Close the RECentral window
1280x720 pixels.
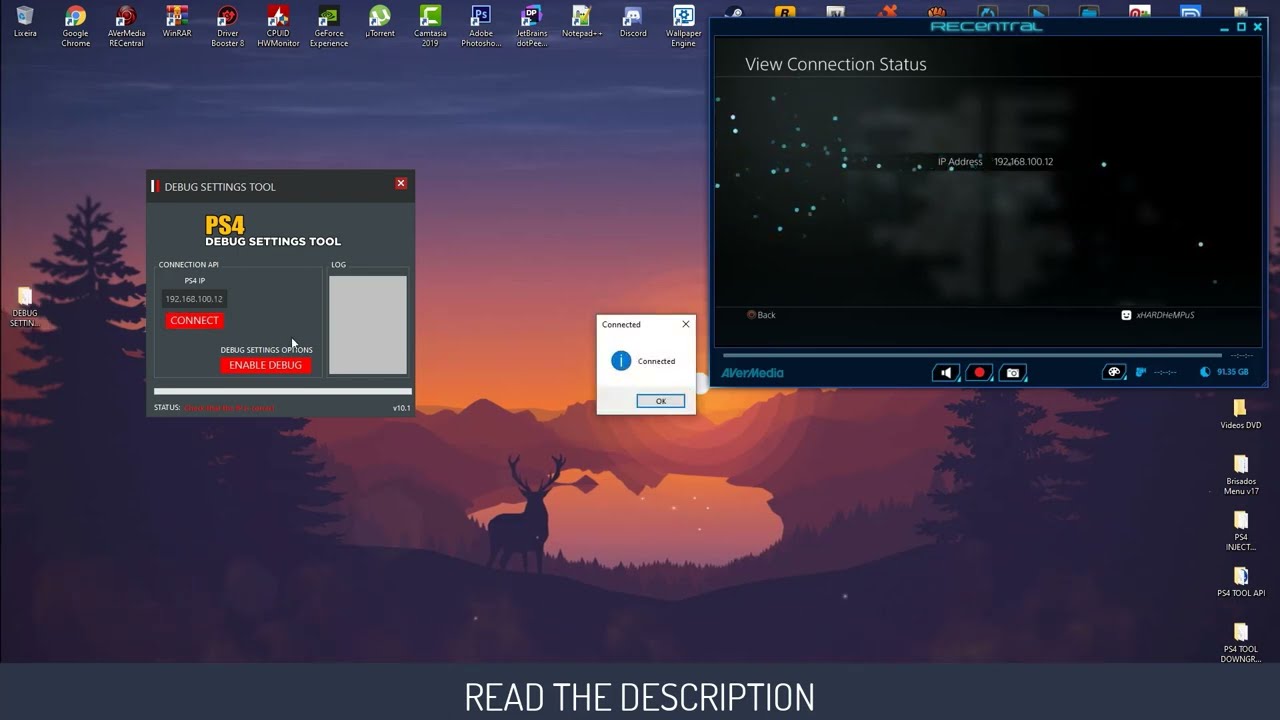(x=1258, y=27)
